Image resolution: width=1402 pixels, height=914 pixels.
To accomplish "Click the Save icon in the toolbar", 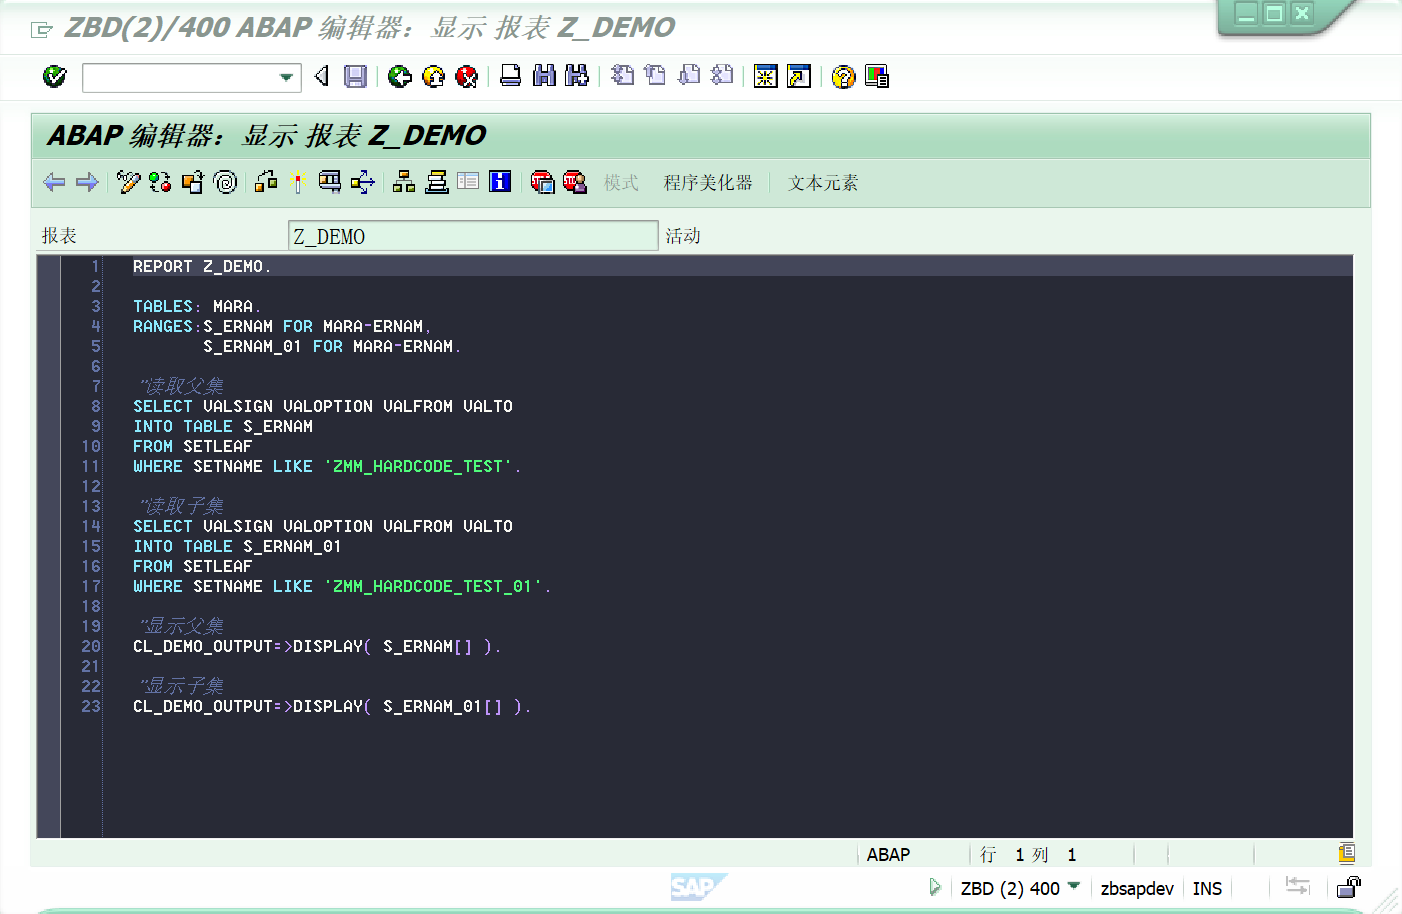I will 355,77.
